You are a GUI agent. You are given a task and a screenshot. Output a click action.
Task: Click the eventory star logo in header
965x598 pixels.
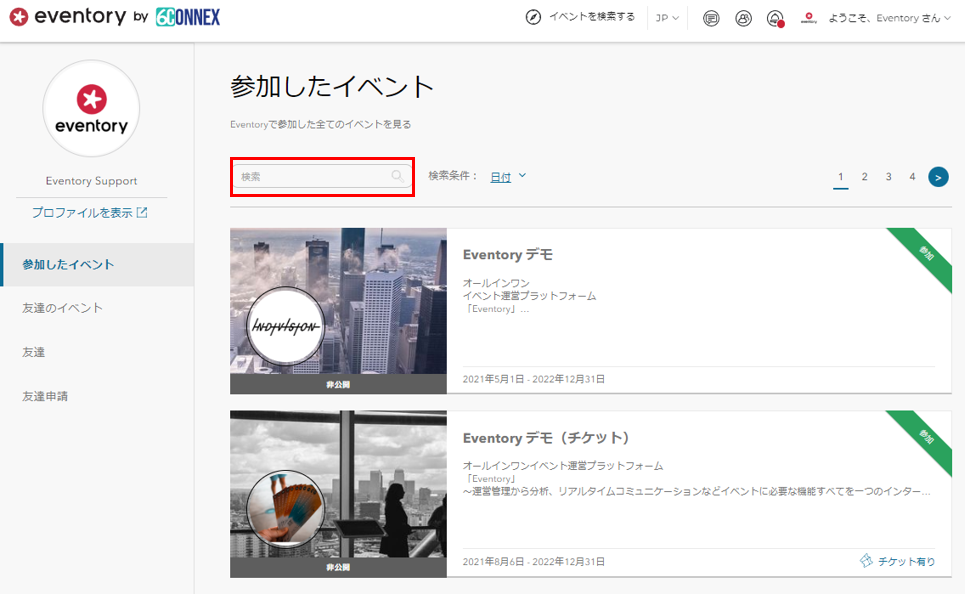[x=18, y=17]
